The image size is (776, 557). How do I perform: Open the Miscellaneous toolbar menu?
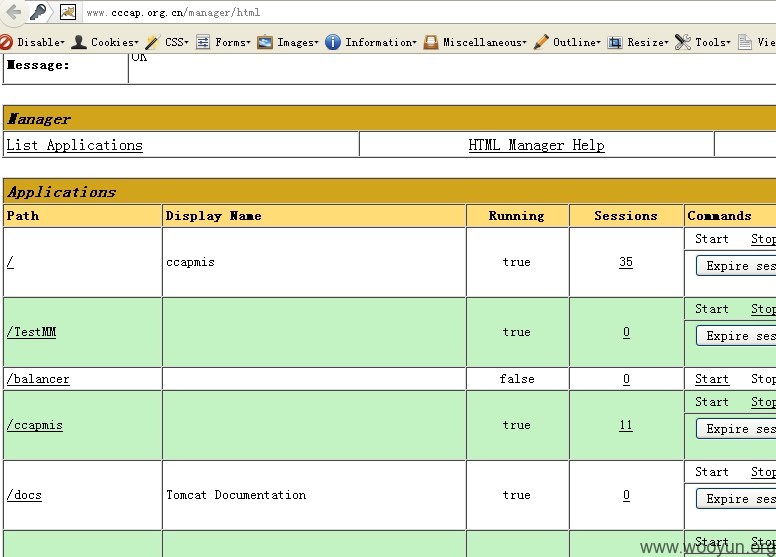coord(475,42)
